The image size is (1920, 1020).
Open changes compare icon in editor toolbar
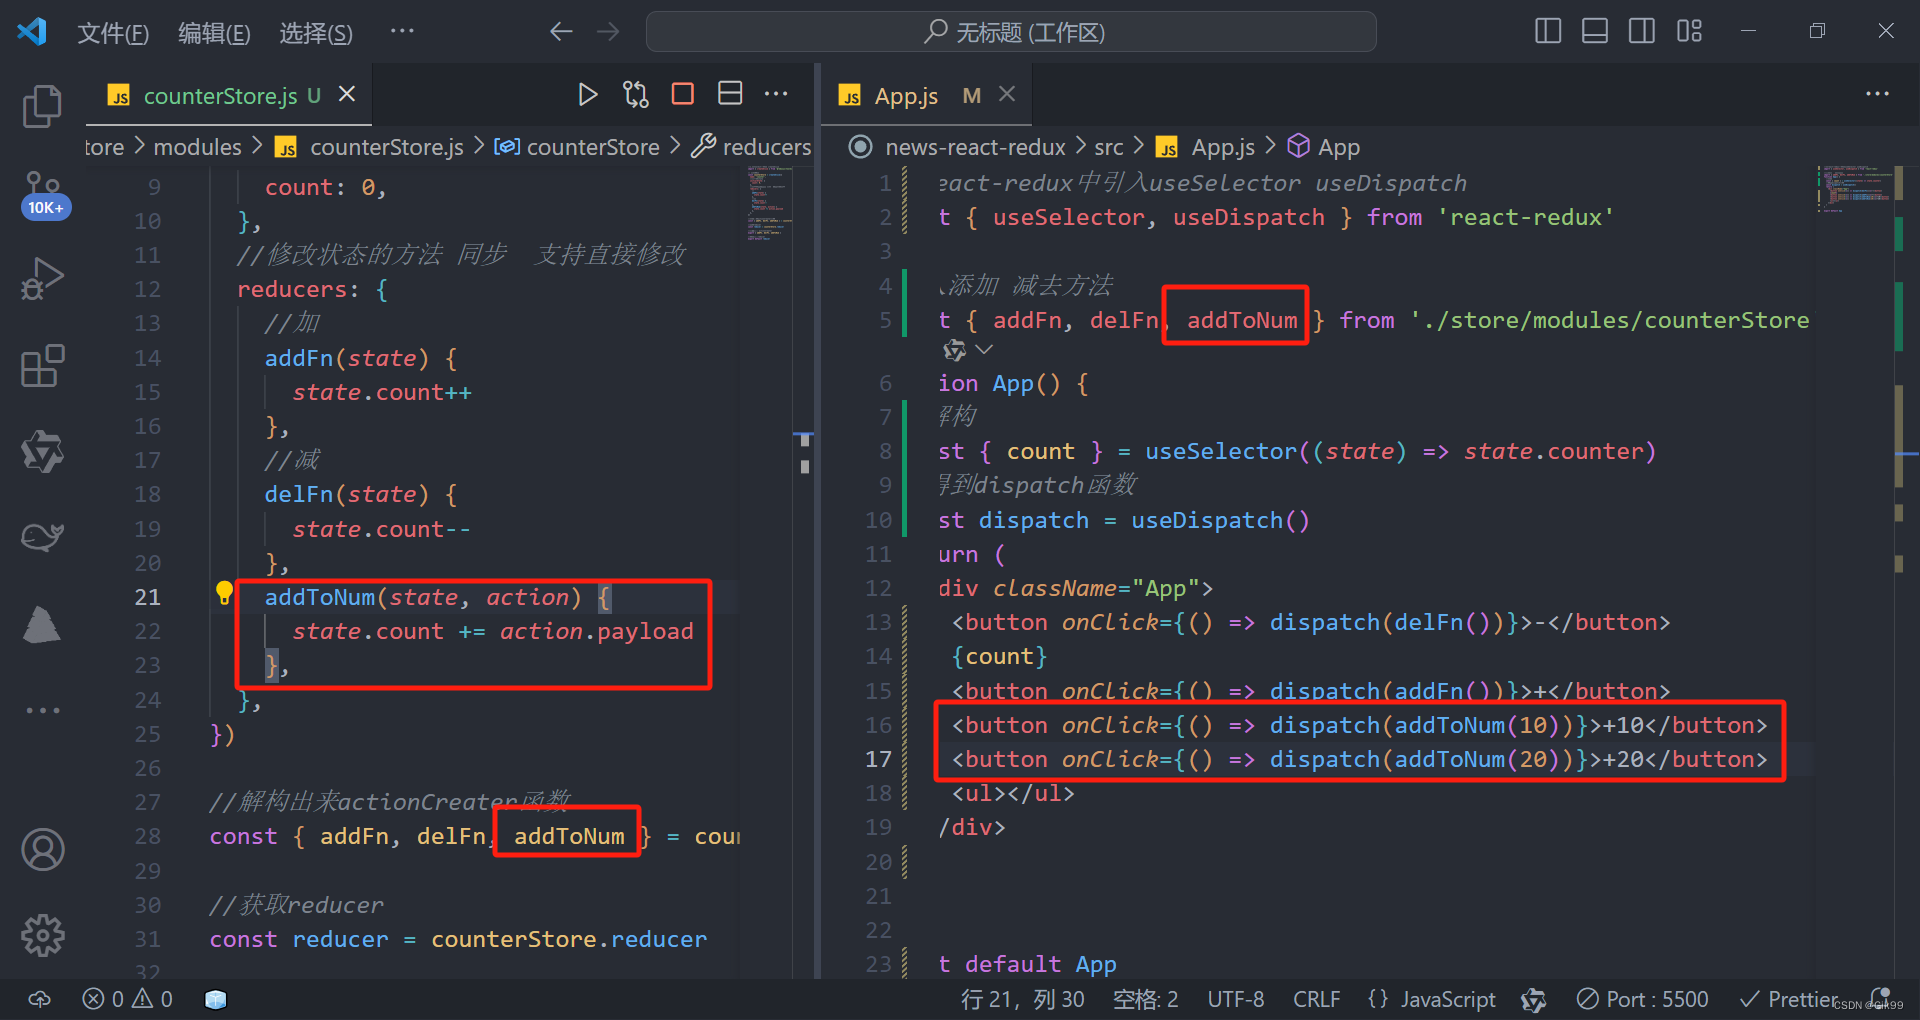[635, 95]
